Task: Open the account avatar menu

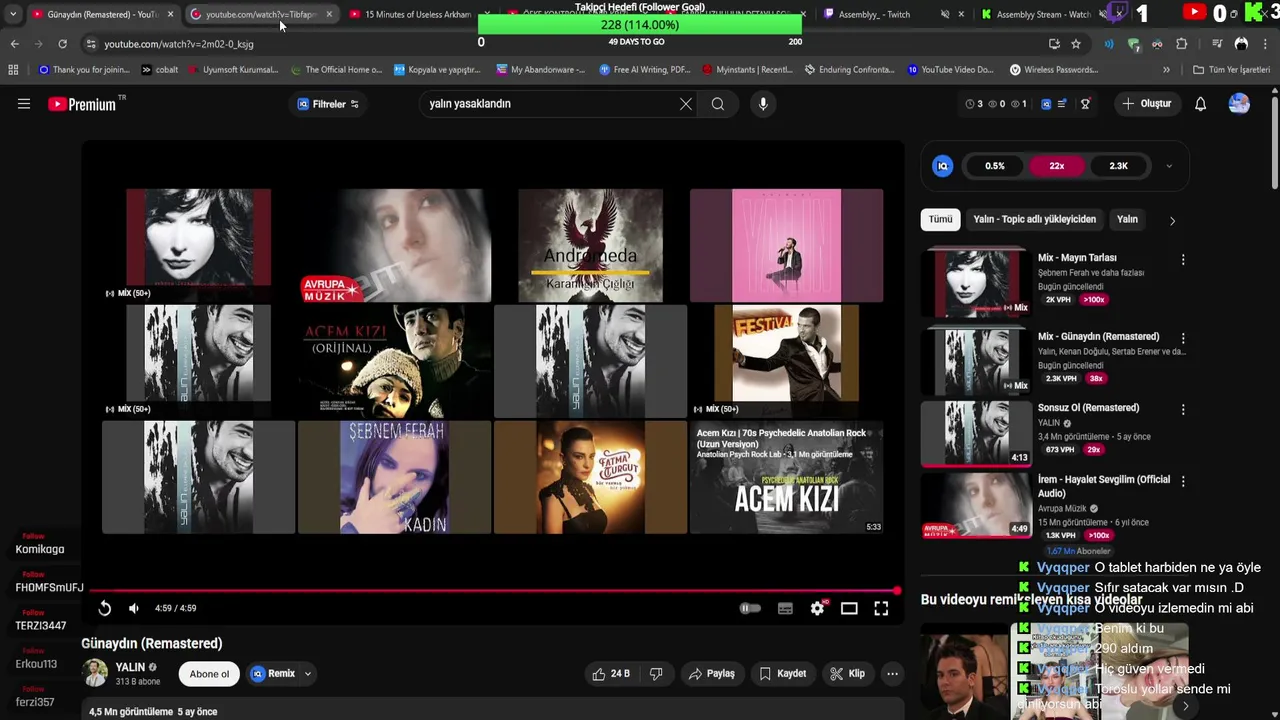Action: click(x=1239, y=104)
